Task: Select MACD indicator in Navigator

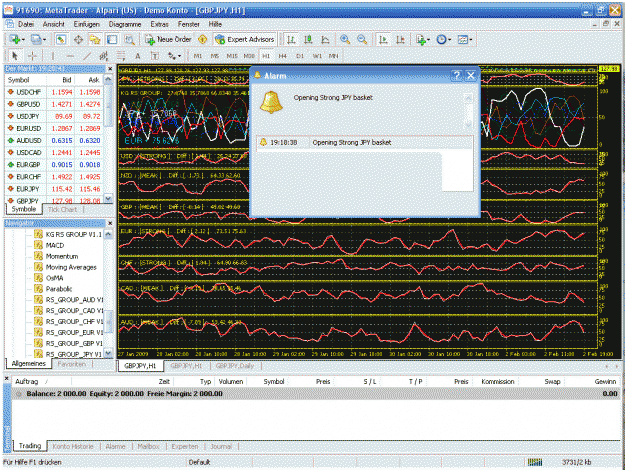Action: click(x=54, y=245)
